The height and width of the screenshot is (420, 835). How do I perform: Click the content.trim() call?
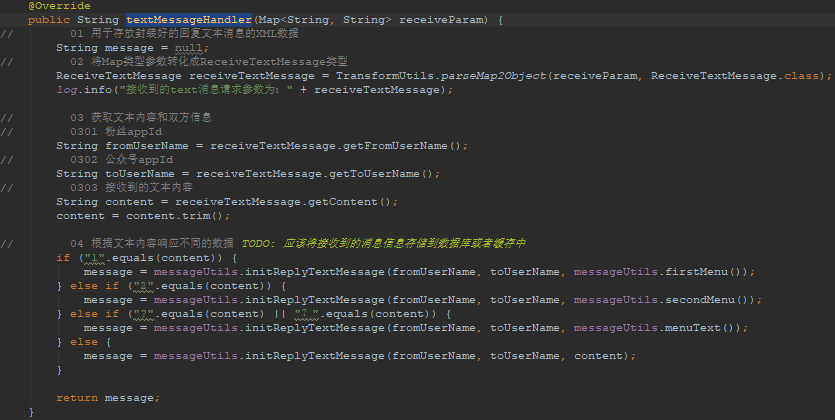[175, 216]
